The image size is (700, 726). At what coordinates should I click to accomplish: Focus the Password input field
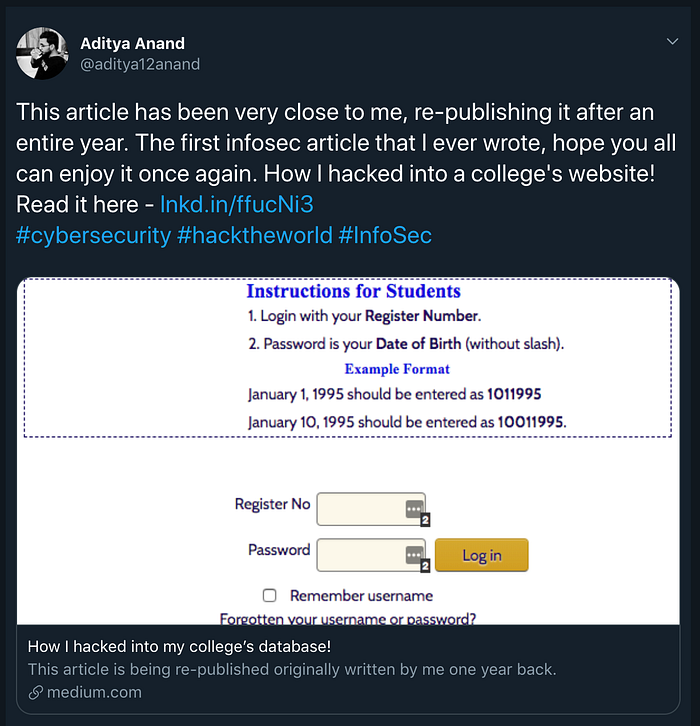371,555
